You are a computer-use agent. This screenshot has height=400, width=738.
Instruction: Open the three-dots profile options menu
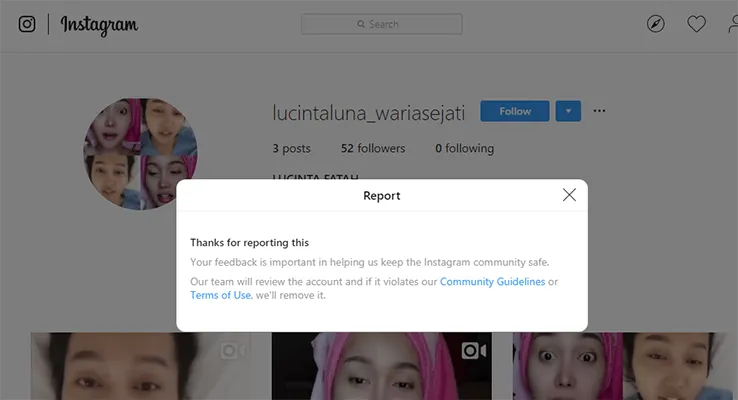click(599, 111)
